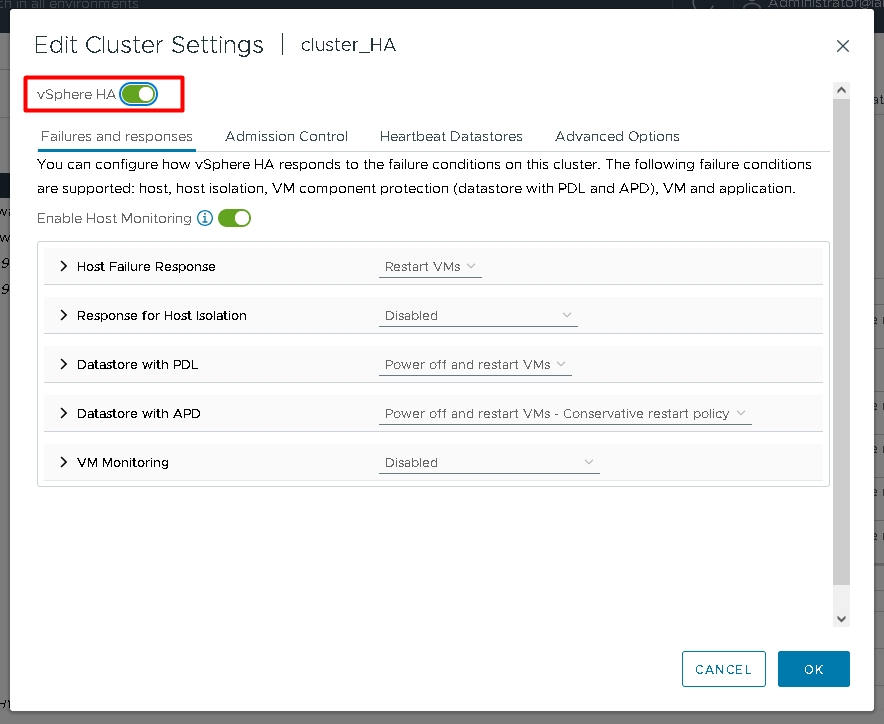Open the VM Monitoring dropdown
This screenshot has height=724, width=884.
[489, 463]
